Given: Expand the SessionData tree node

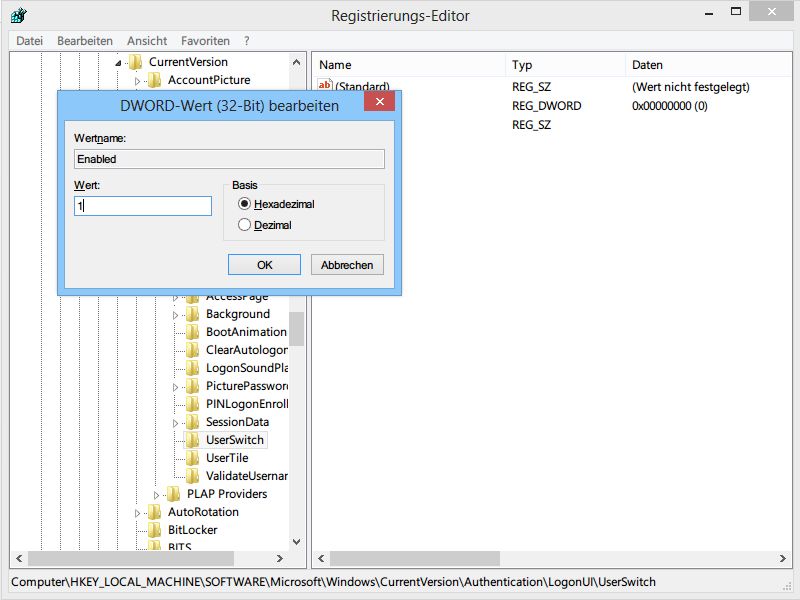Looking at the screenshot, I should pyautogui.click(x=176, y=423).
